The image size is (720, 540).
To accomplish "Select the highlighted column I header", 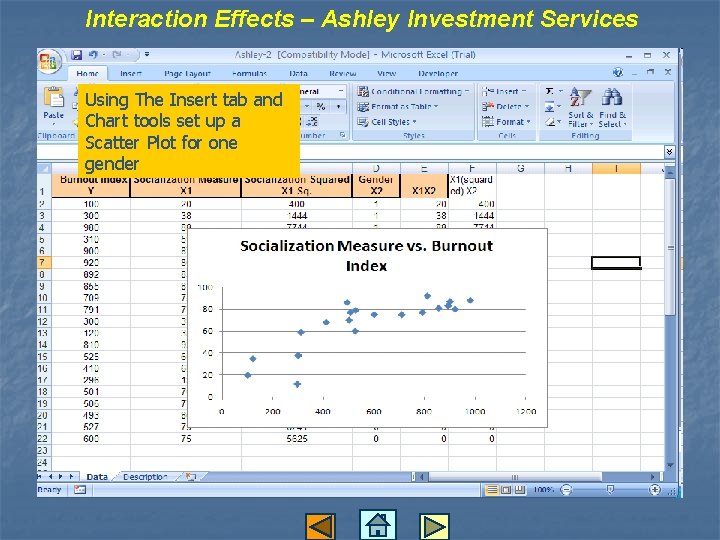I will pos(616,168).
